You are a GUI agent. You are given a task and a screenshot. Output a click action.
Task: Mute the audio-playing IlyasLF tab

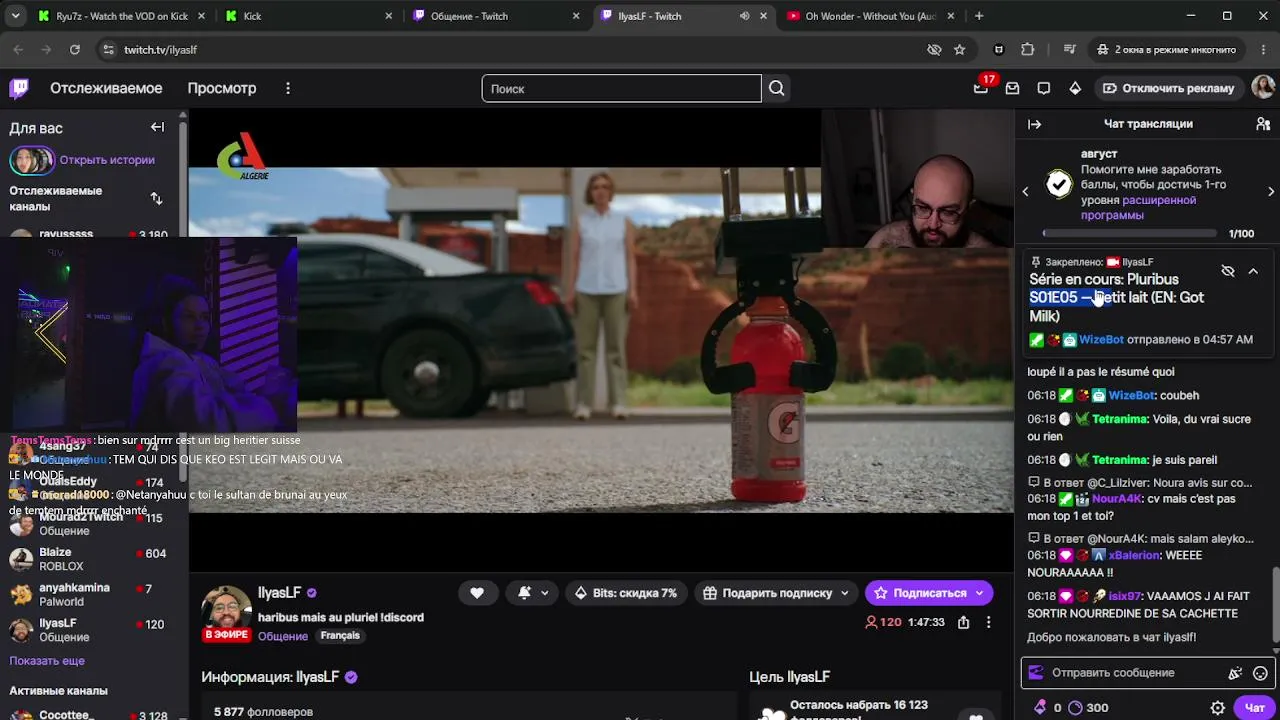[744, 16]
